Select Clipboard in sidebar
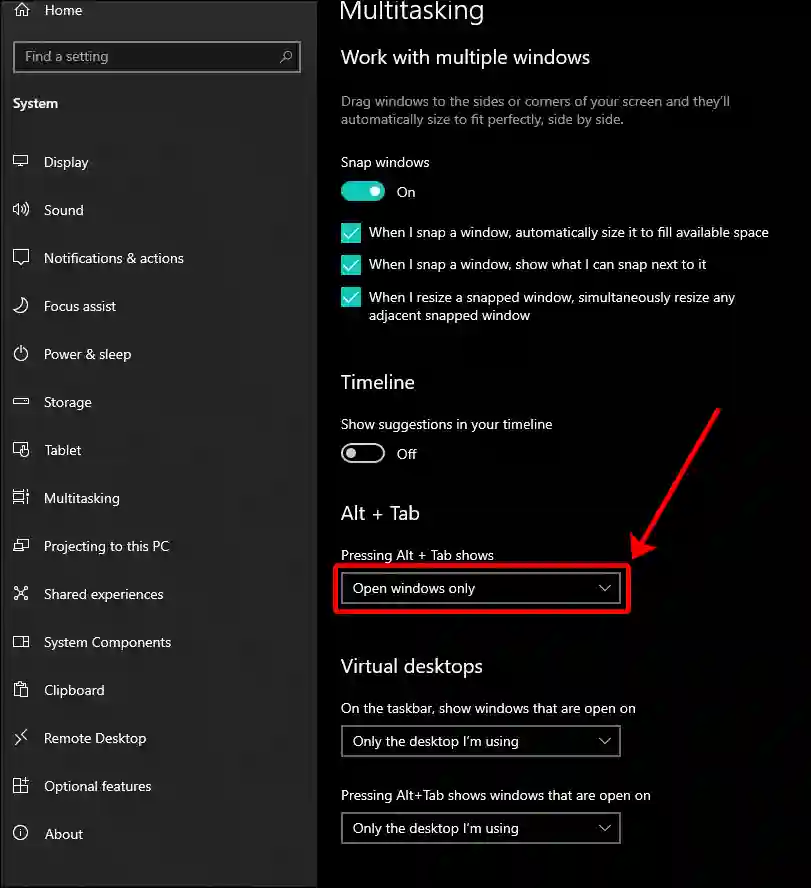The height and width of the screenshot is (888, 811). coord(74,690)
